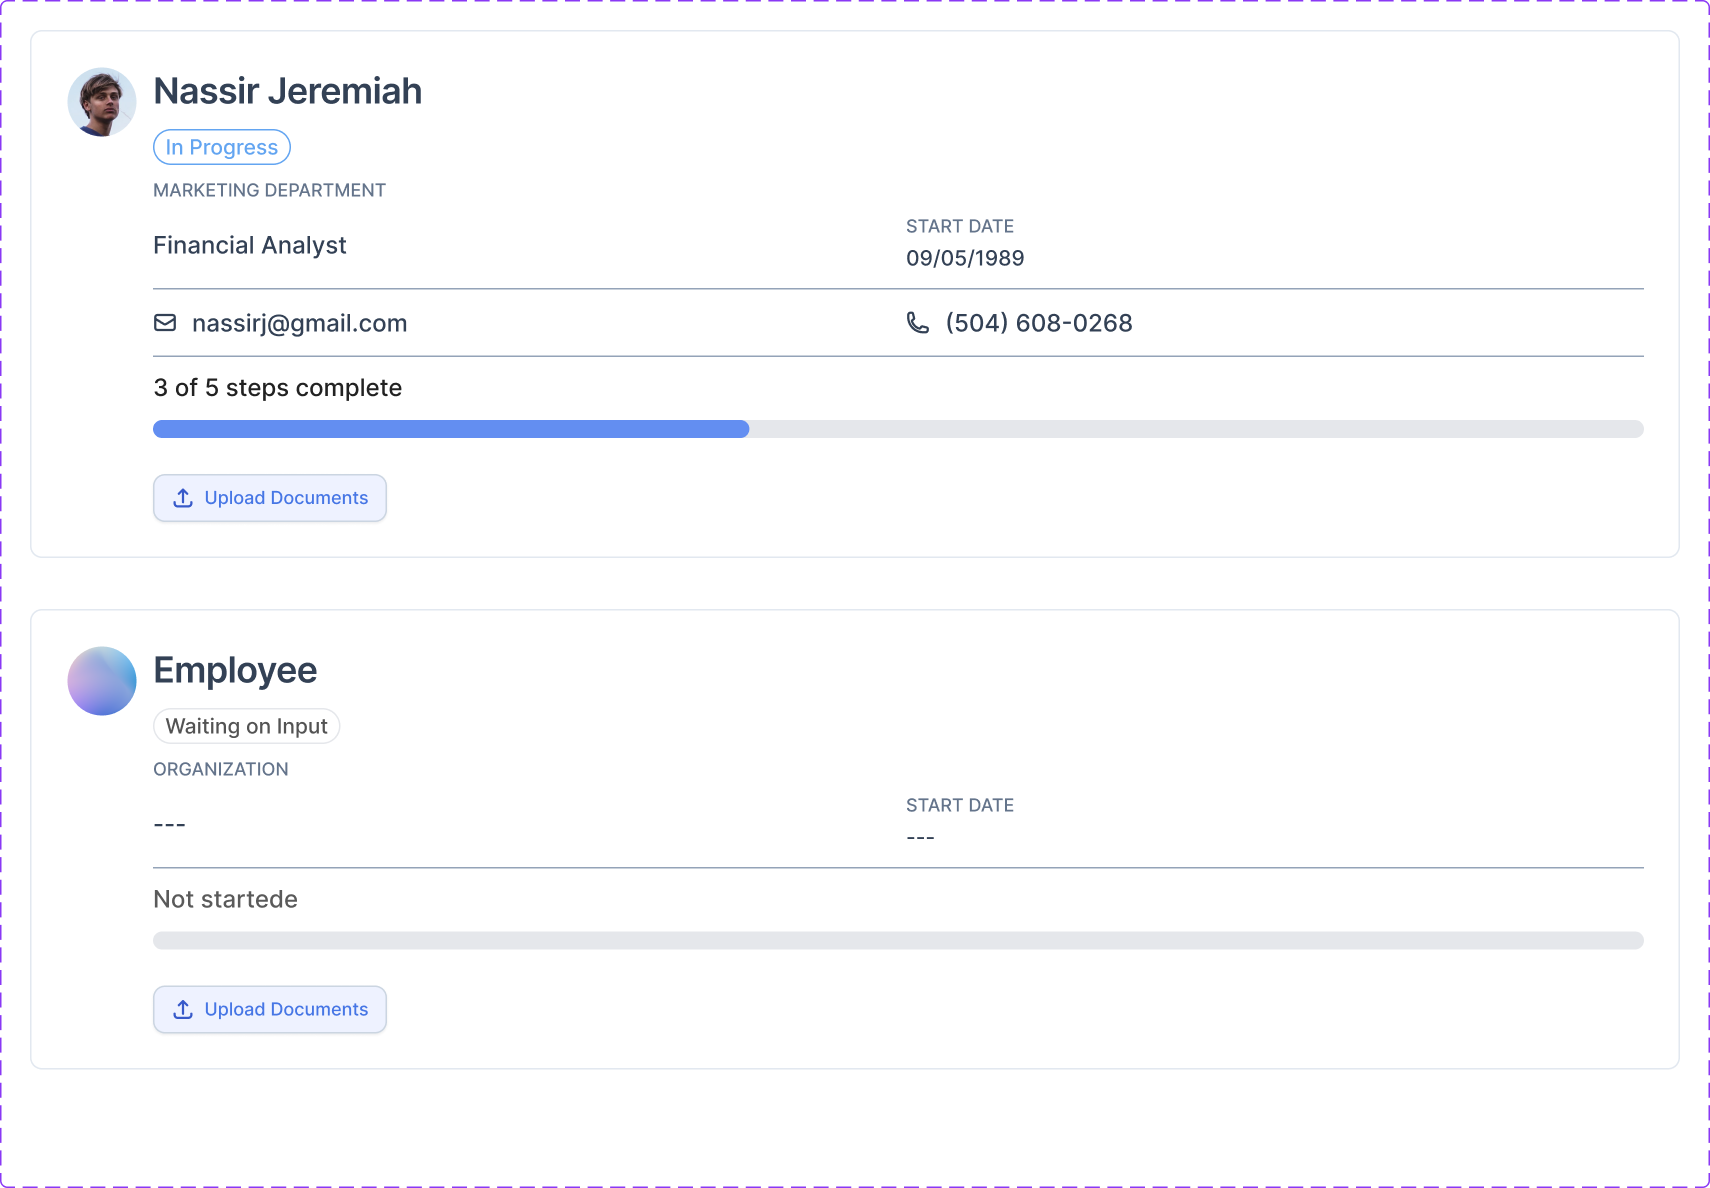Click the 3 of 5 steps complete text

[278, 388]
